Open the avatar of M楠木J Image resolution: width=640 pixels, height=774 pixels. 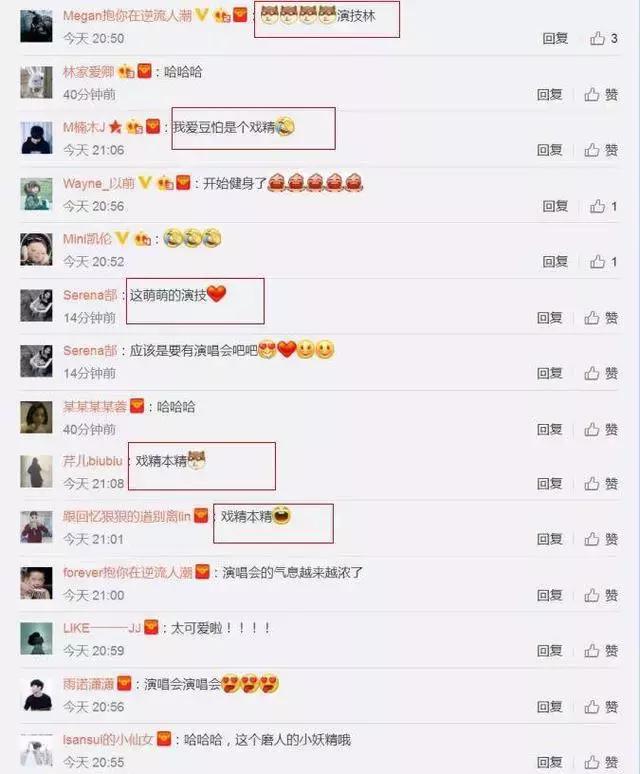click(x=37, y=138)
